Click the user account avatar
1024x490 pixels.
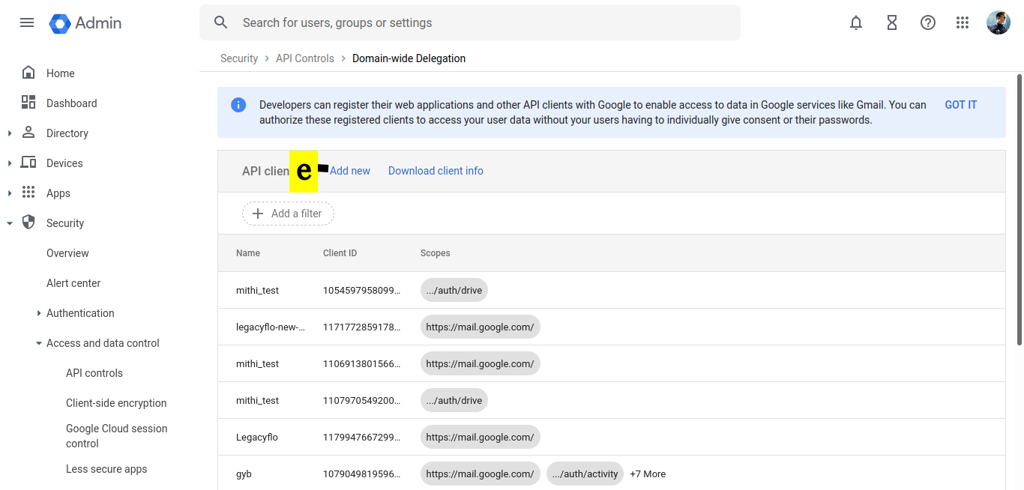coord(998,22)
